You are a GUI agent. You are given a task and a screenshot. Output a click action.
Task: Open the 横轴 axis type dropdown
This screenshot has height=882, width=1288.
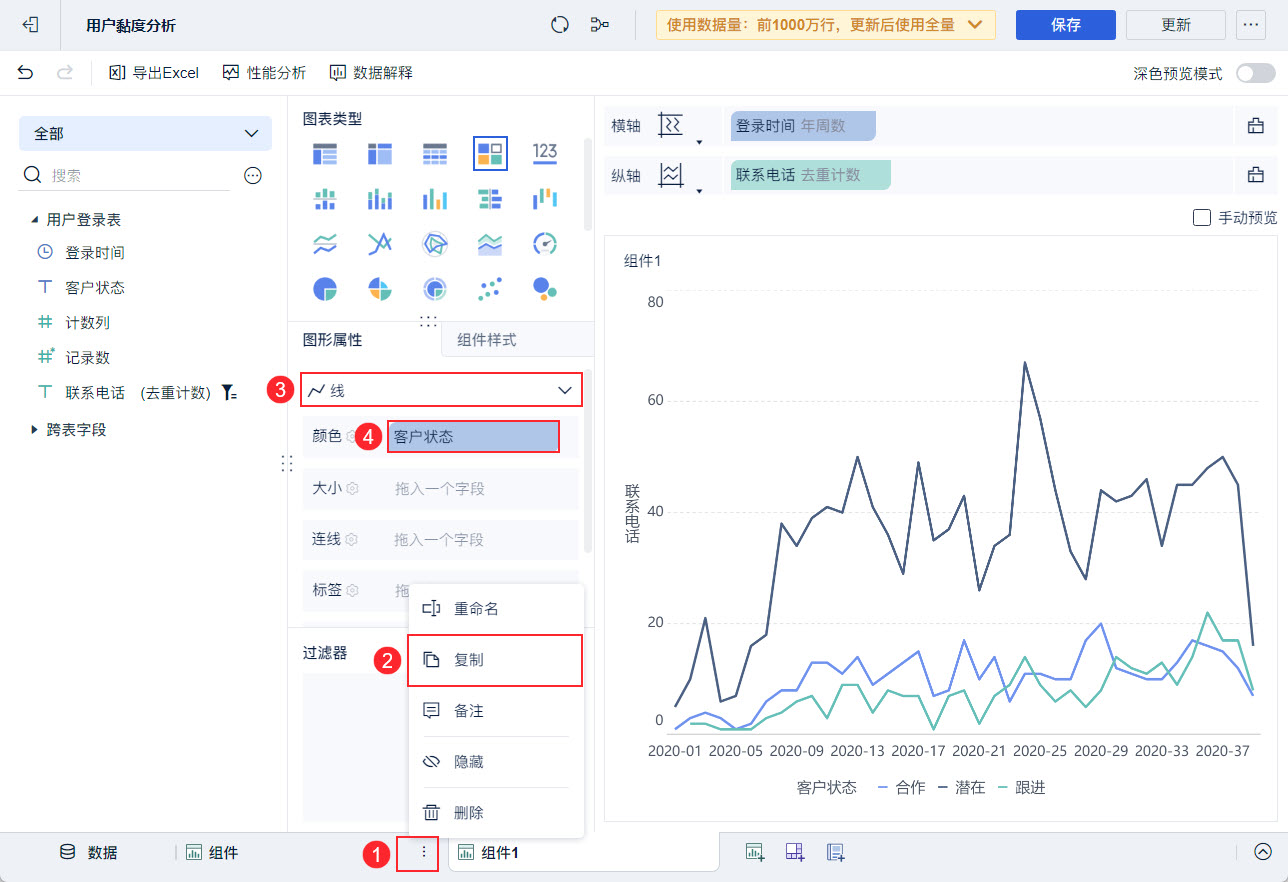pos(679,127)
